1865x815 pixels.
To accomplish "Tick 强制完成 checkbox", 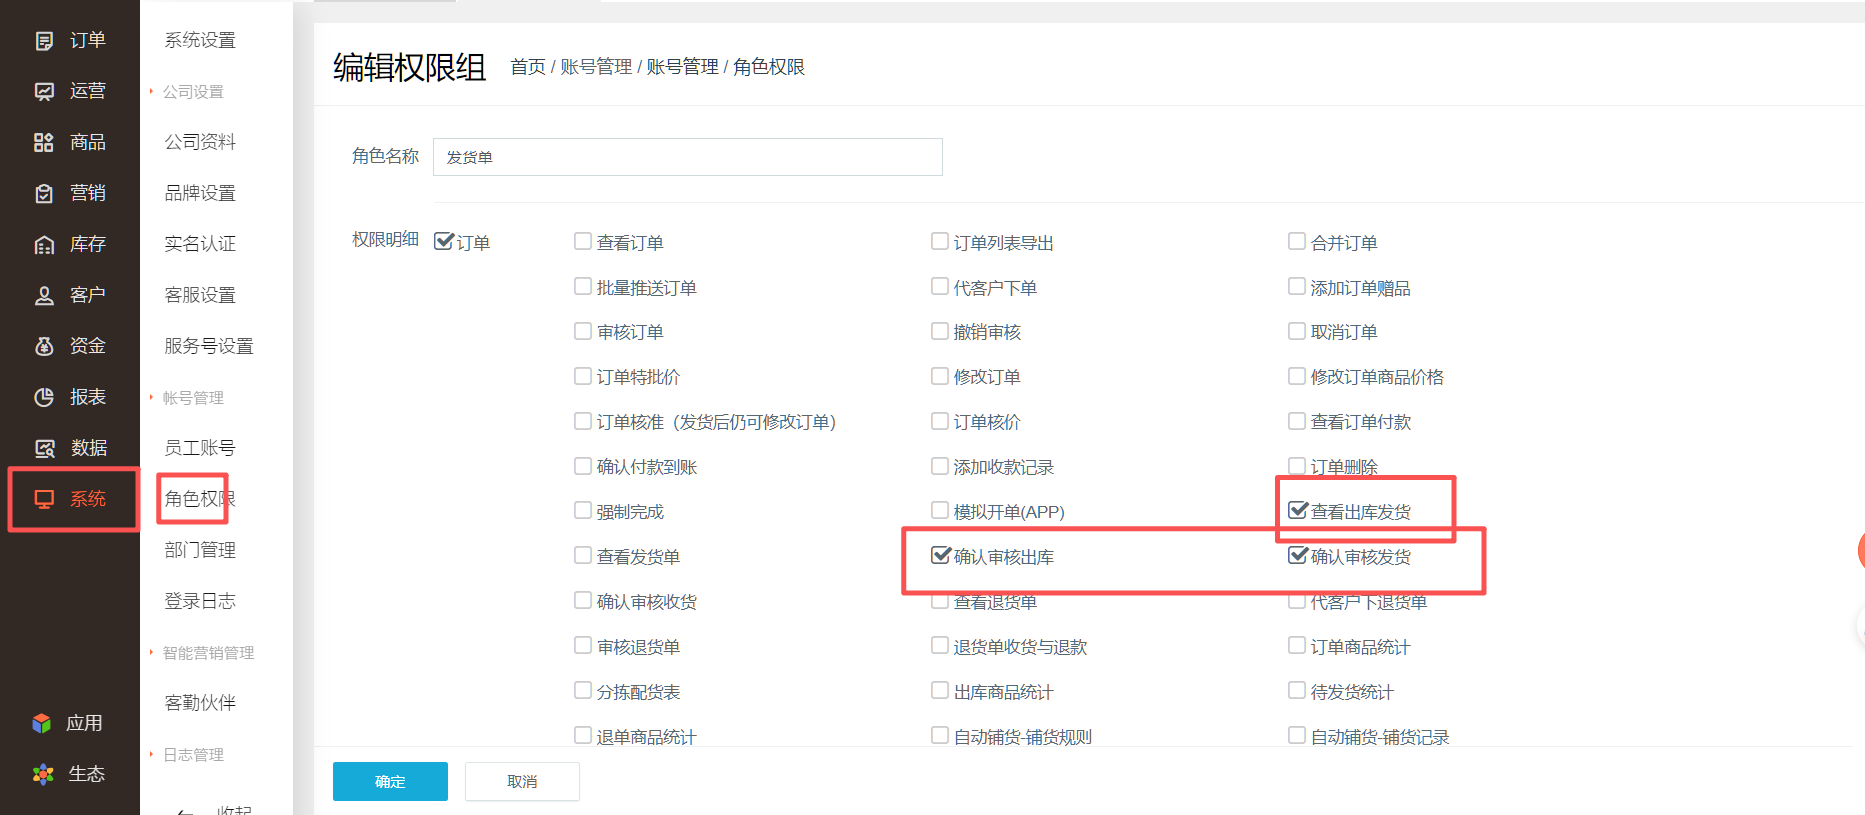I will [x=583, y=510].
